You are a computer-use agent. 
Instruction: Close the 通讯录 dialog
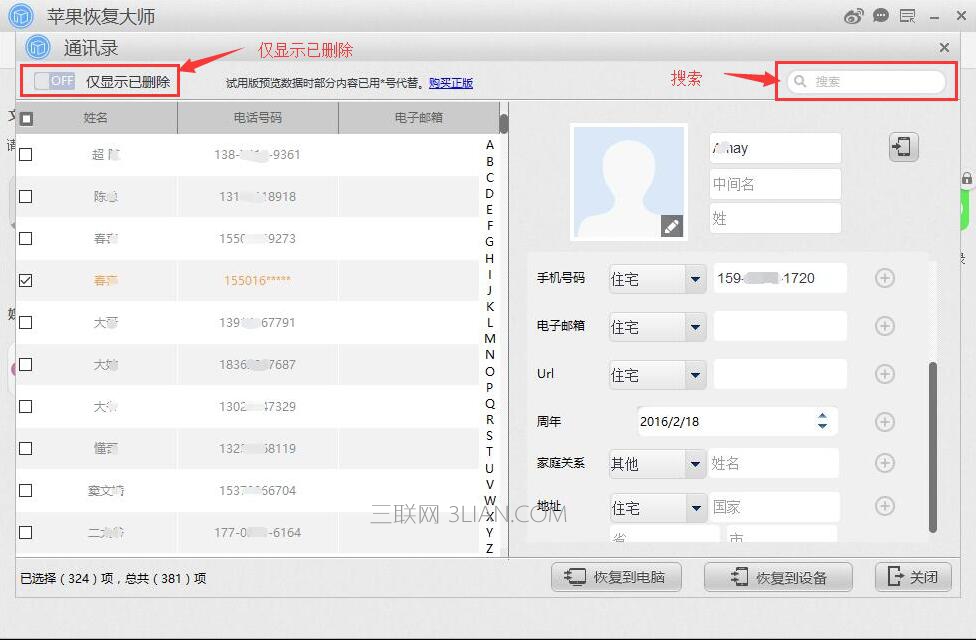point(944,47)
